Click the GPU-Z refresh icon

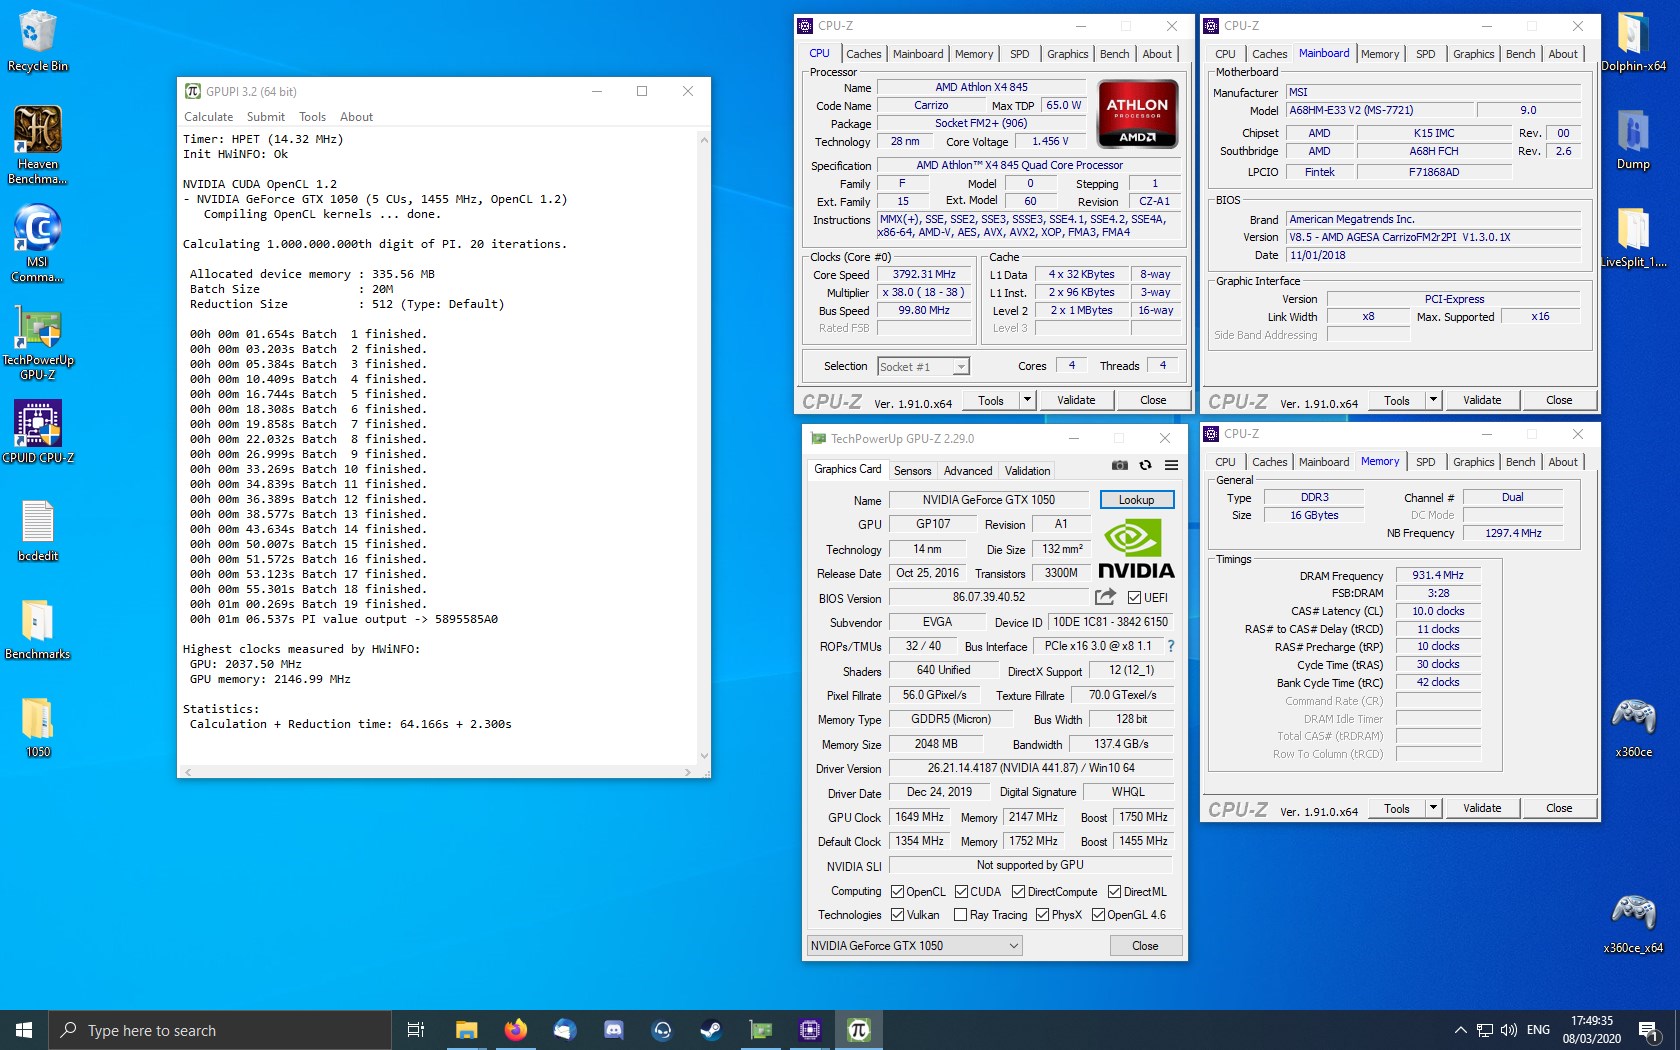pos(1145,465)
